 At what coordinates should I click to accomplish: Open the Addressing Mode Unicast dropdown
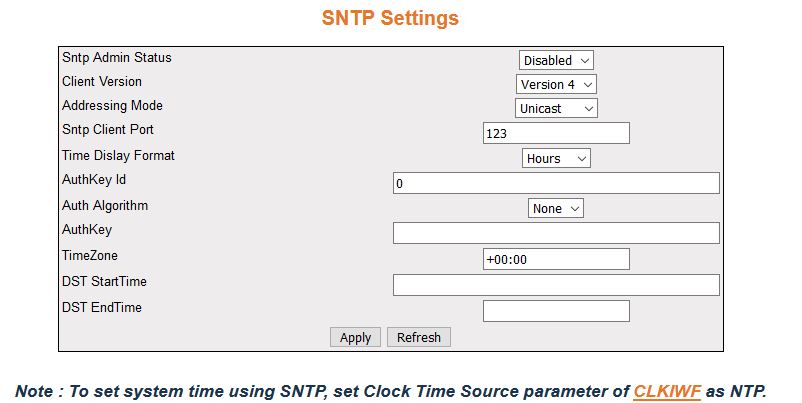(x=556, y=108)
